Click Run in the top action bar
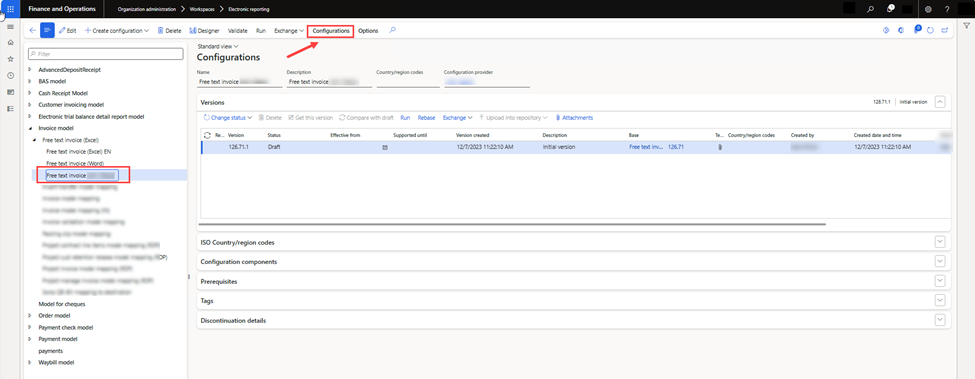The height and width of the screenshot is (379, 975). [261, 30]
